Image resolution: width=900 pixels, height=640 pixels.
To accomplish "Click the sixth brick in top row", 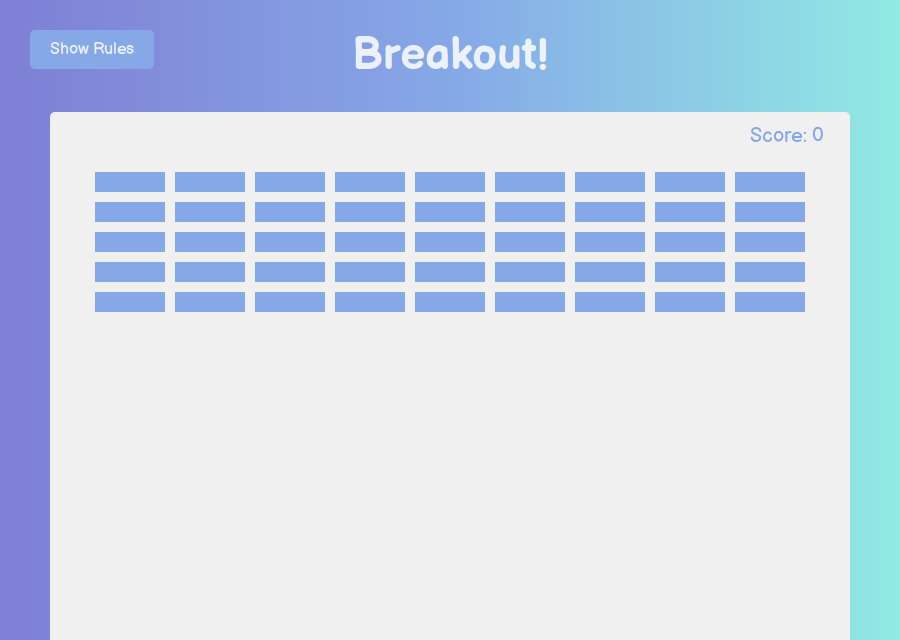I will pyautogui.click(x=530, y=182).
